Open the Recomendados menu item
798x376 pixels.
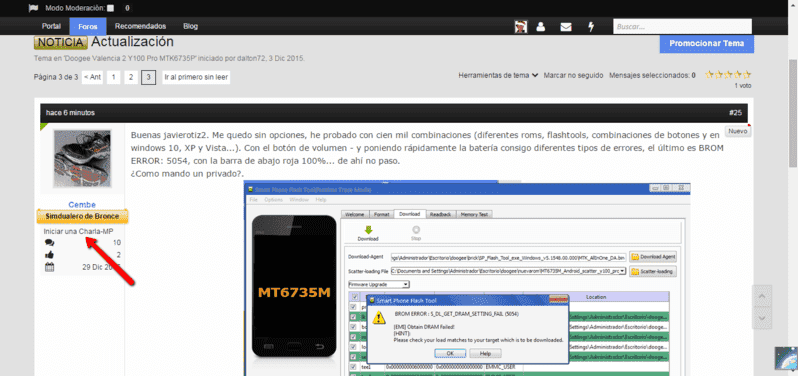pos(140,26)
